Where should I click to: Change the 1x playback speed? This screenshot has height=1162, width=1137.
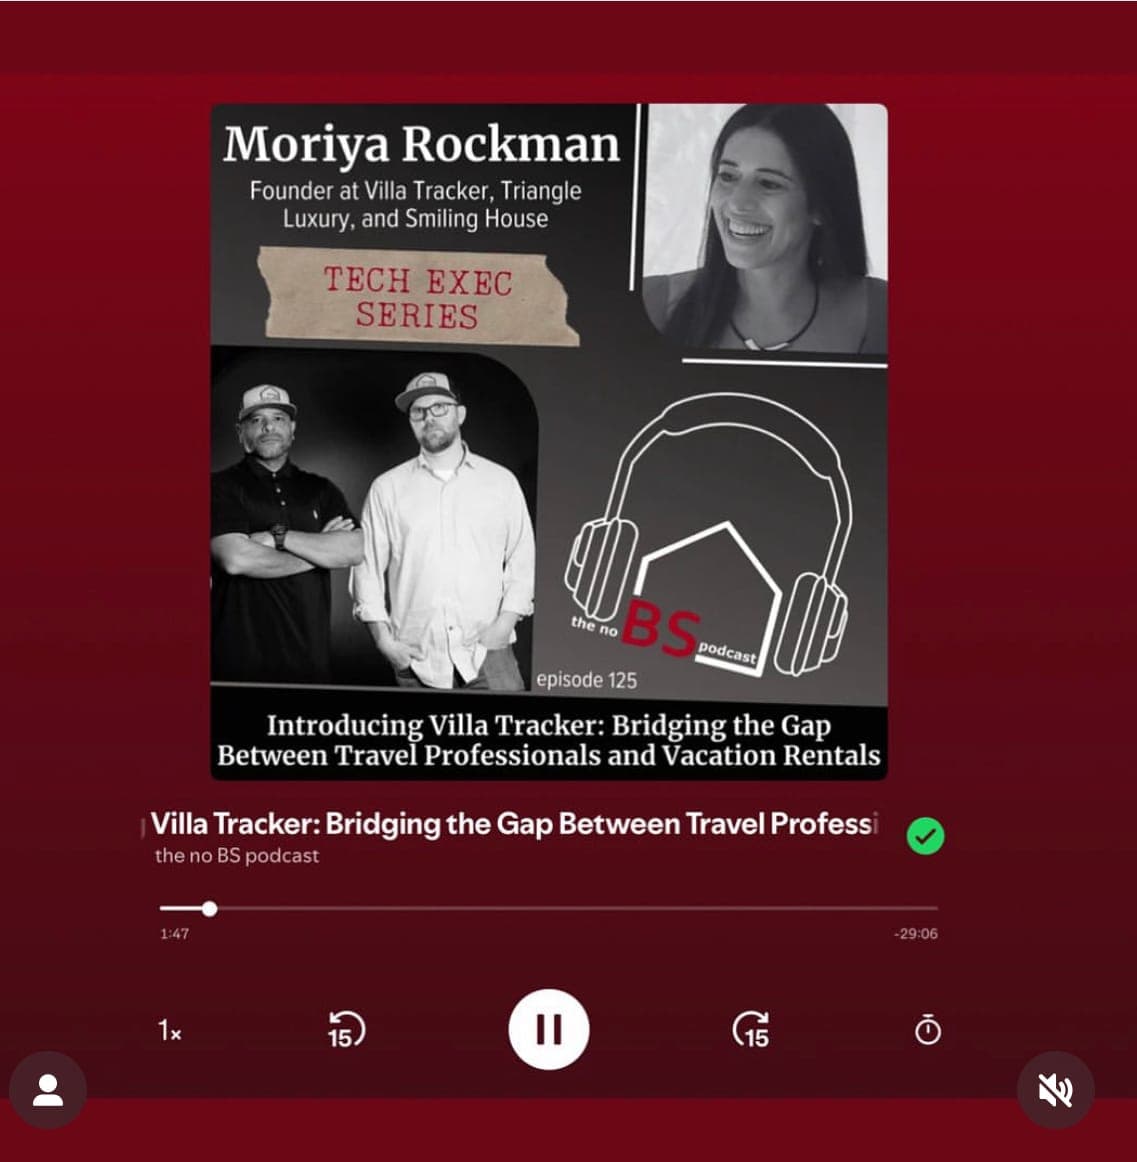point(170,1030)
